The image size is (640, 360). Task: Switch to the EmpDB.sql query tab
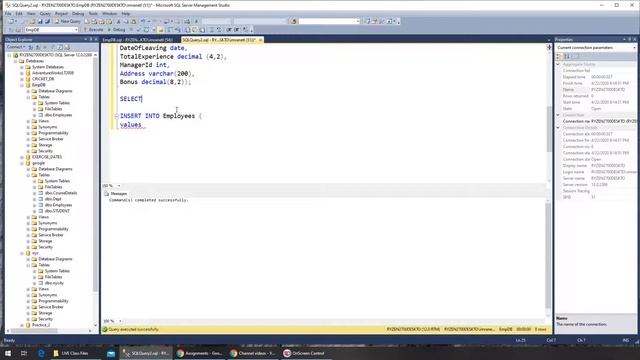click(137, 40)
